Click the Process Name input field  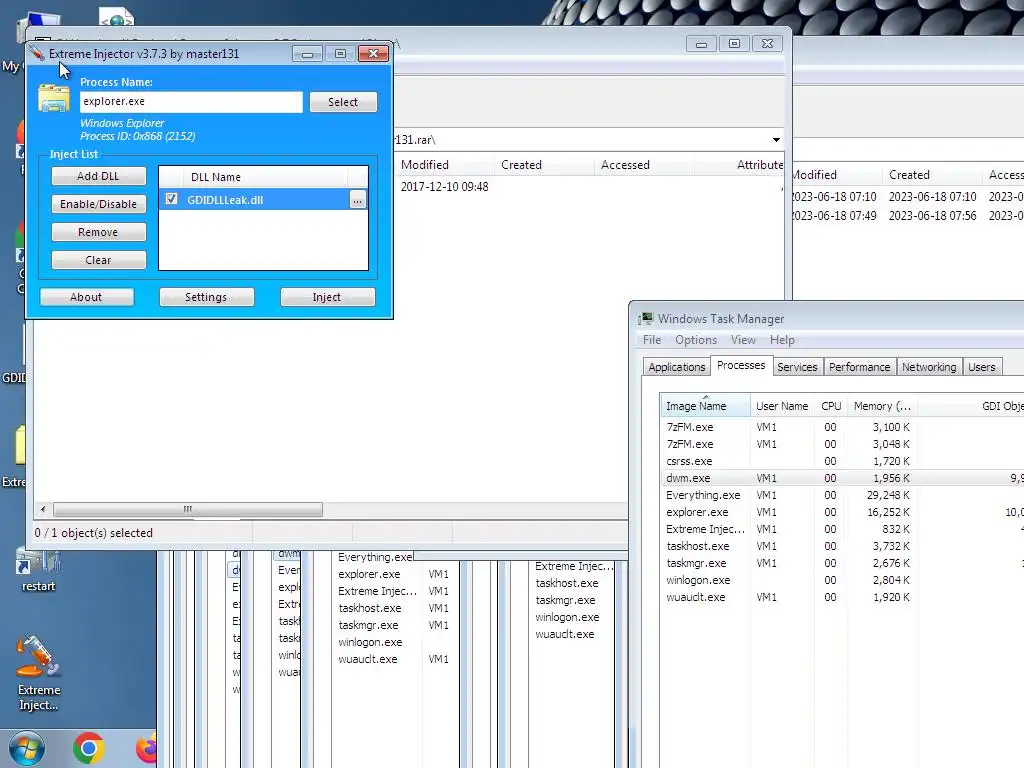191,101
